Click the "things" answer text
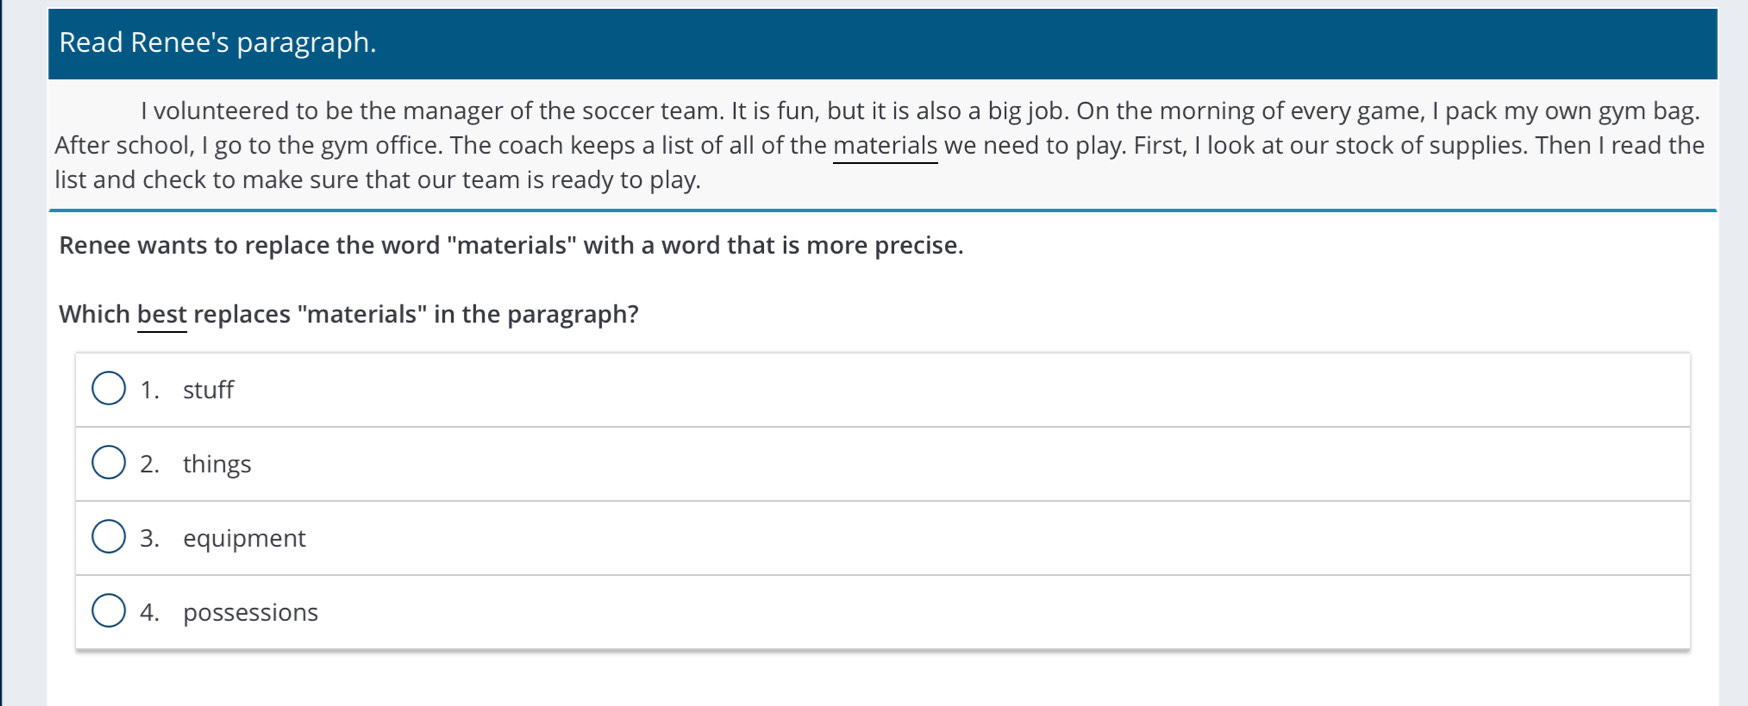 217,464
